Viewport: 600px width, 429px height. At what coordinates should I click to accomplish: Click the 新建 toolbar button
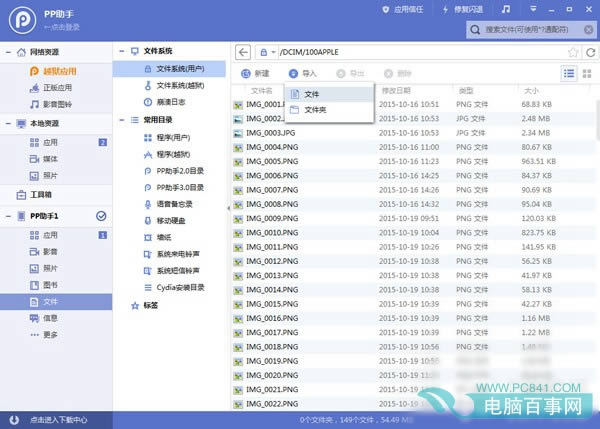pyautogui.click(x=255, y=73)
